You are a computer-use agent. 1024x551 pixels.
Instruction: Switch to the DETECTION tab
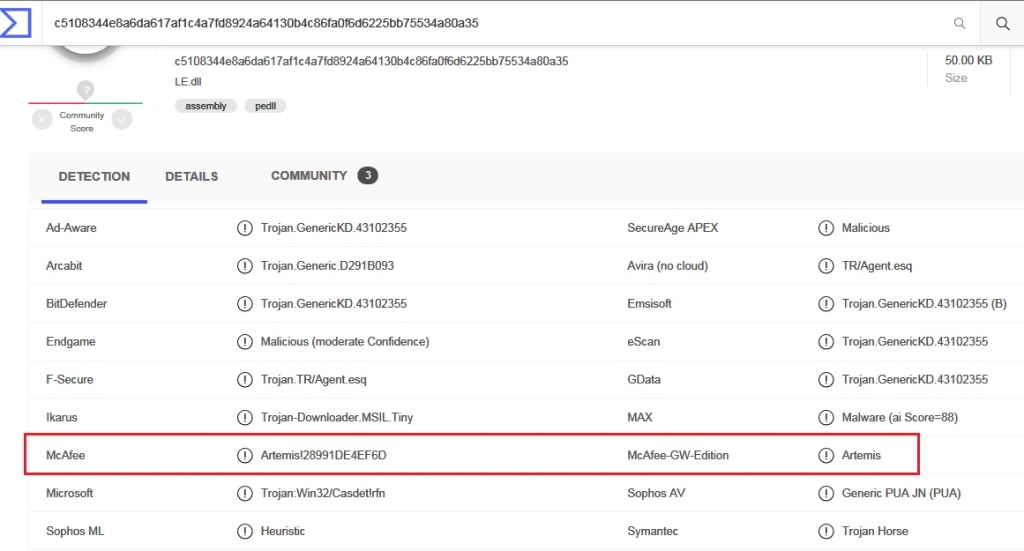coord(94,177)
